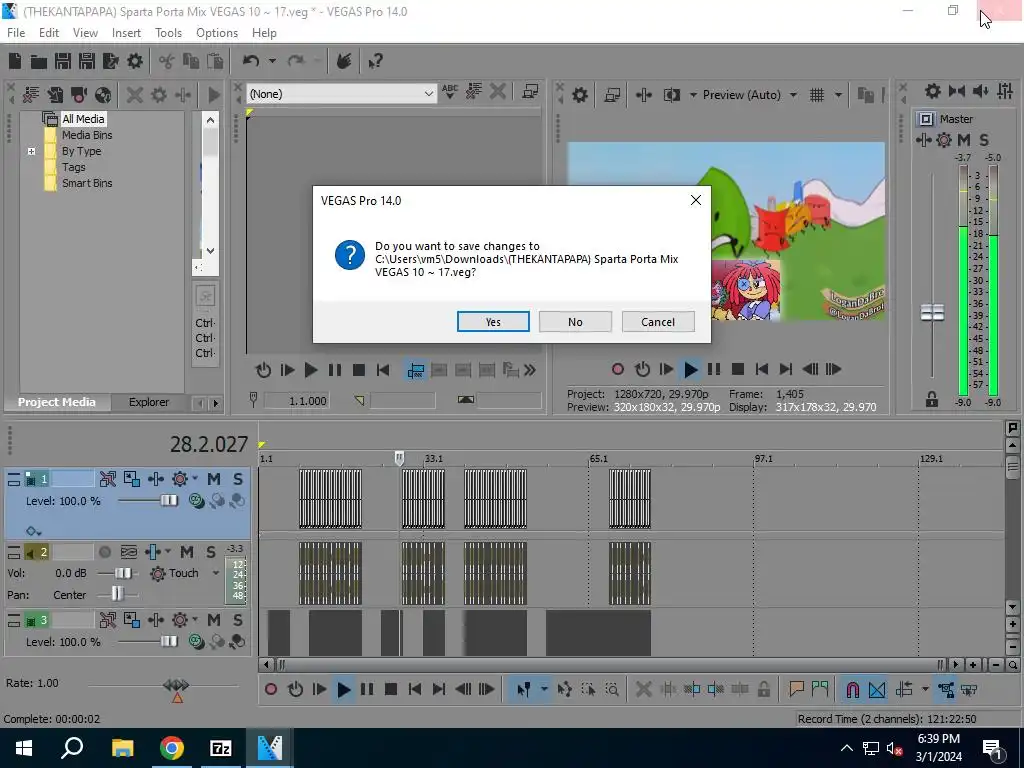Close the VEGAS Pro 14.0 dialog
1024x768 pixels.
(696, 200)
